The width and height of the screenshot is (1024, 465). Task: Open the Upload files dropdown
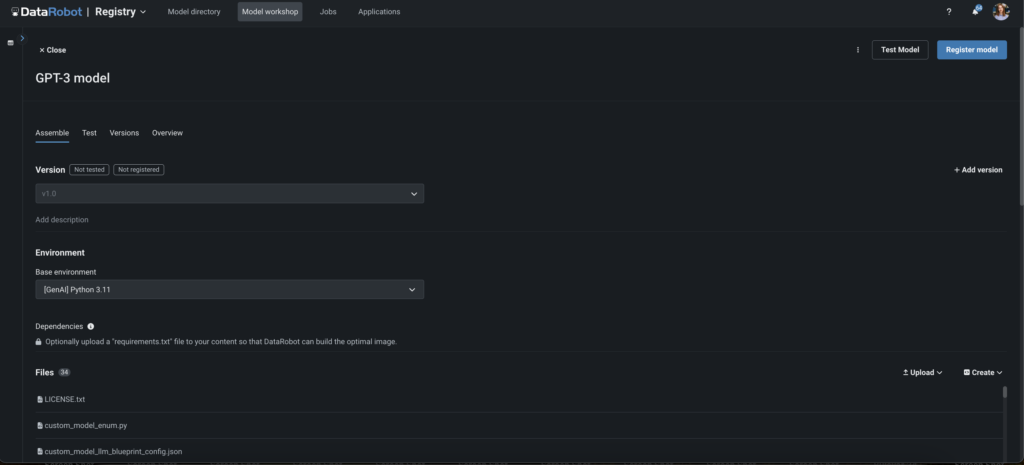[923, 372]
